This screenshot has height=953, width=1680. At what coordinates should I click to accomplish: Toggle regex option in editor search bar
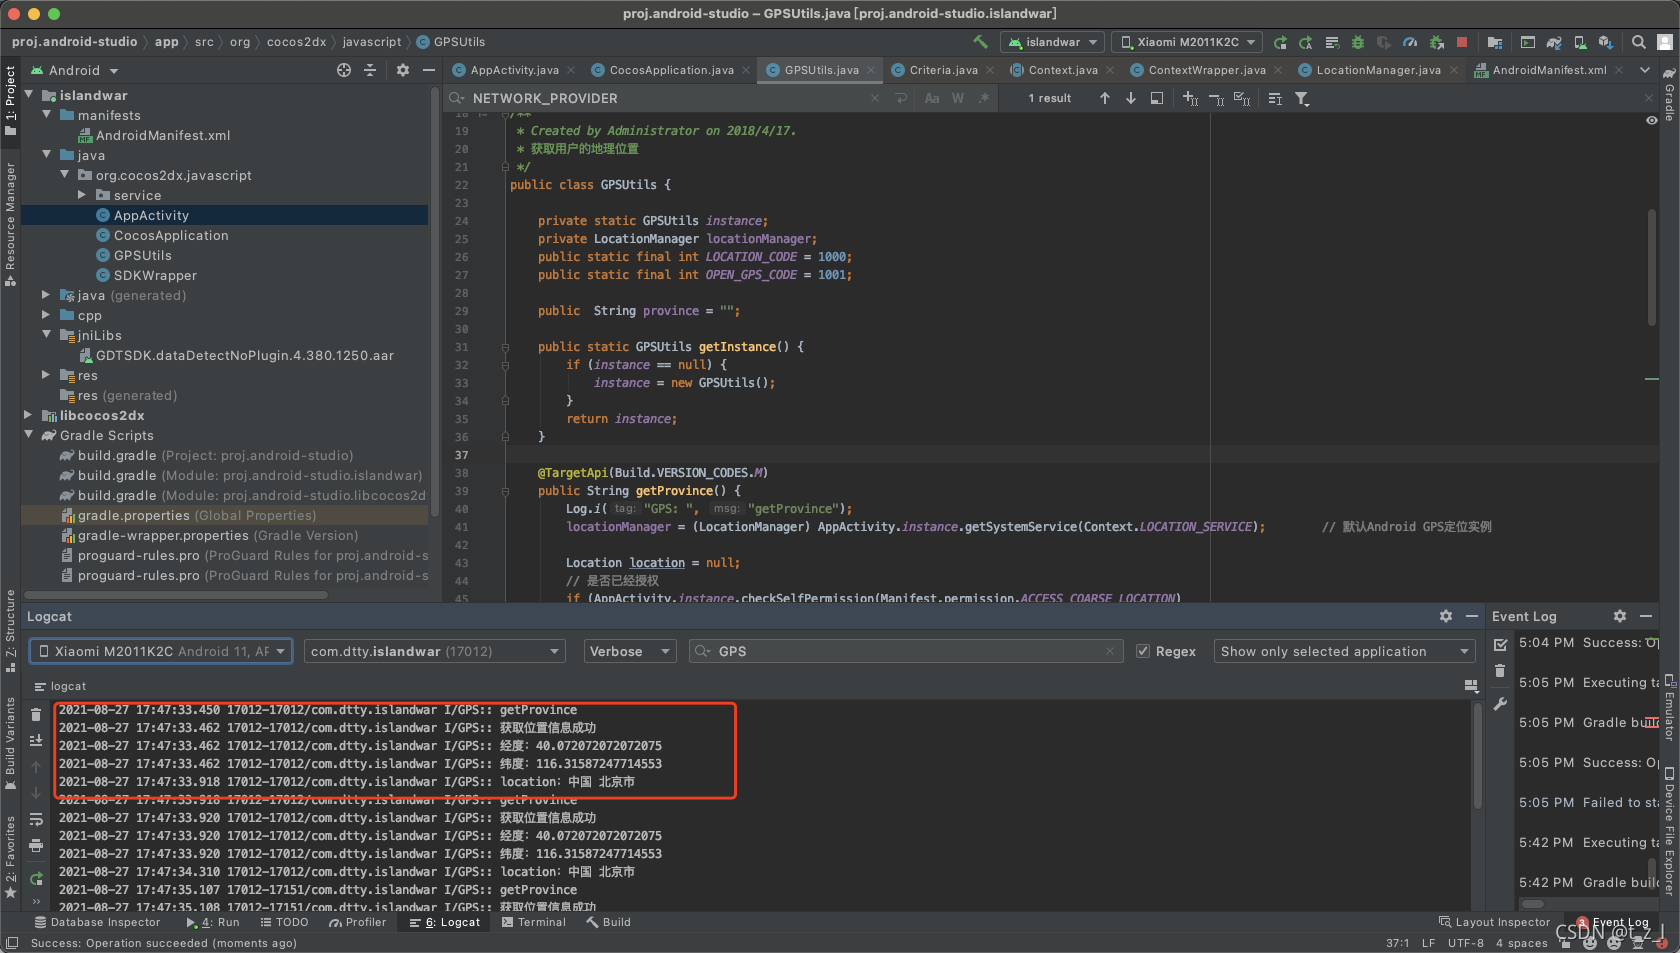[984, 98]
